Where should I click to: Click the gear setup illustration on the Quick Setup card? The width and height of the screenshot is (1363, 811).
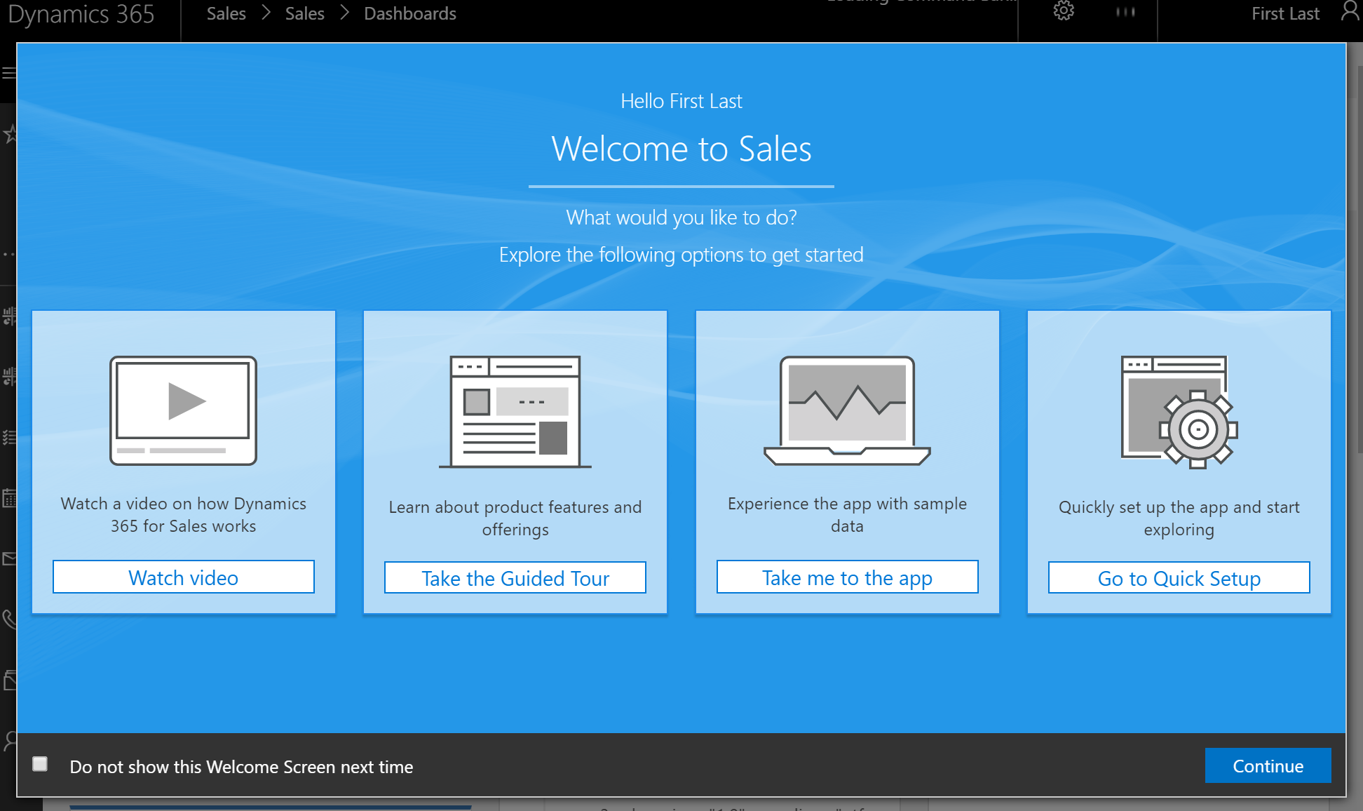tap(1179, 410)
